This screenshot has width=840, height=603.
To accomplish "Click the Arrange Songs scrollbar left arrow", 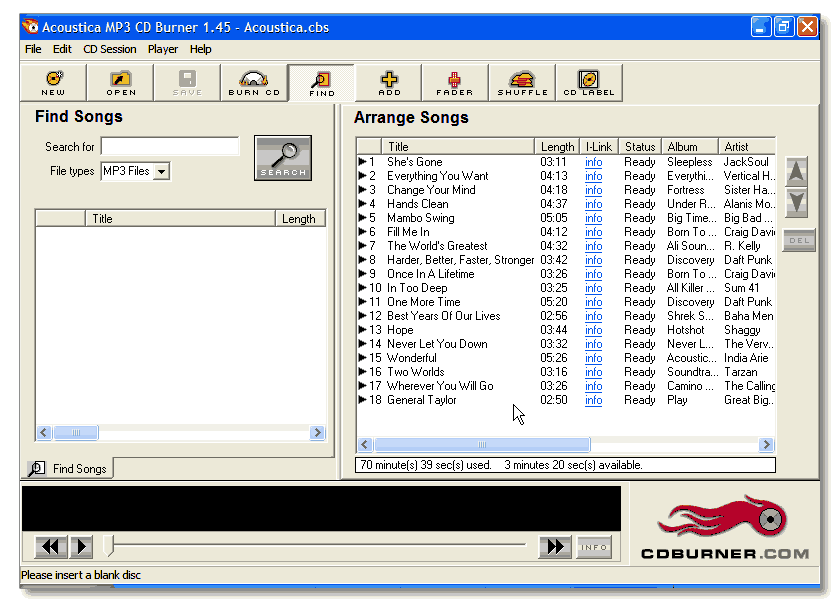I will [365, 444].
